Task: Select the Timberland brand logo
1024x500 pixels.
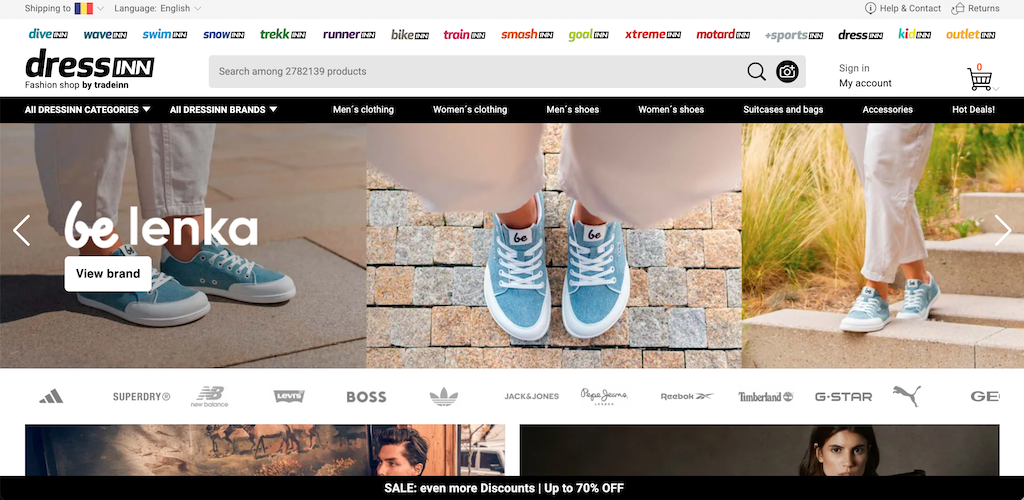Action: click(765, 396)
